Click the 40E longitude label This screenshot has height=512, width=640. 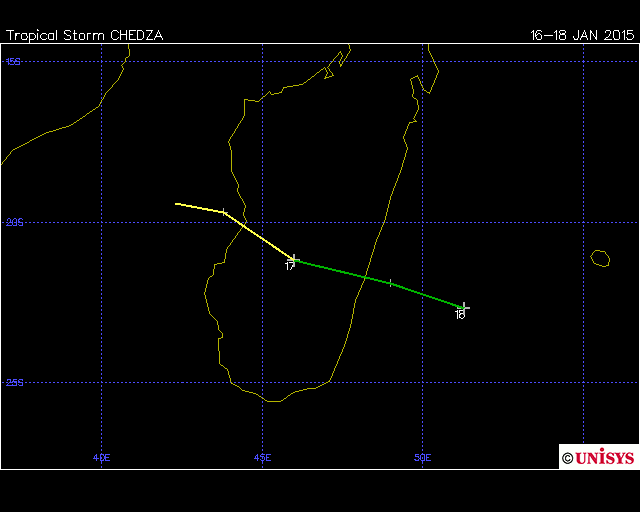(x=101, y=457)
